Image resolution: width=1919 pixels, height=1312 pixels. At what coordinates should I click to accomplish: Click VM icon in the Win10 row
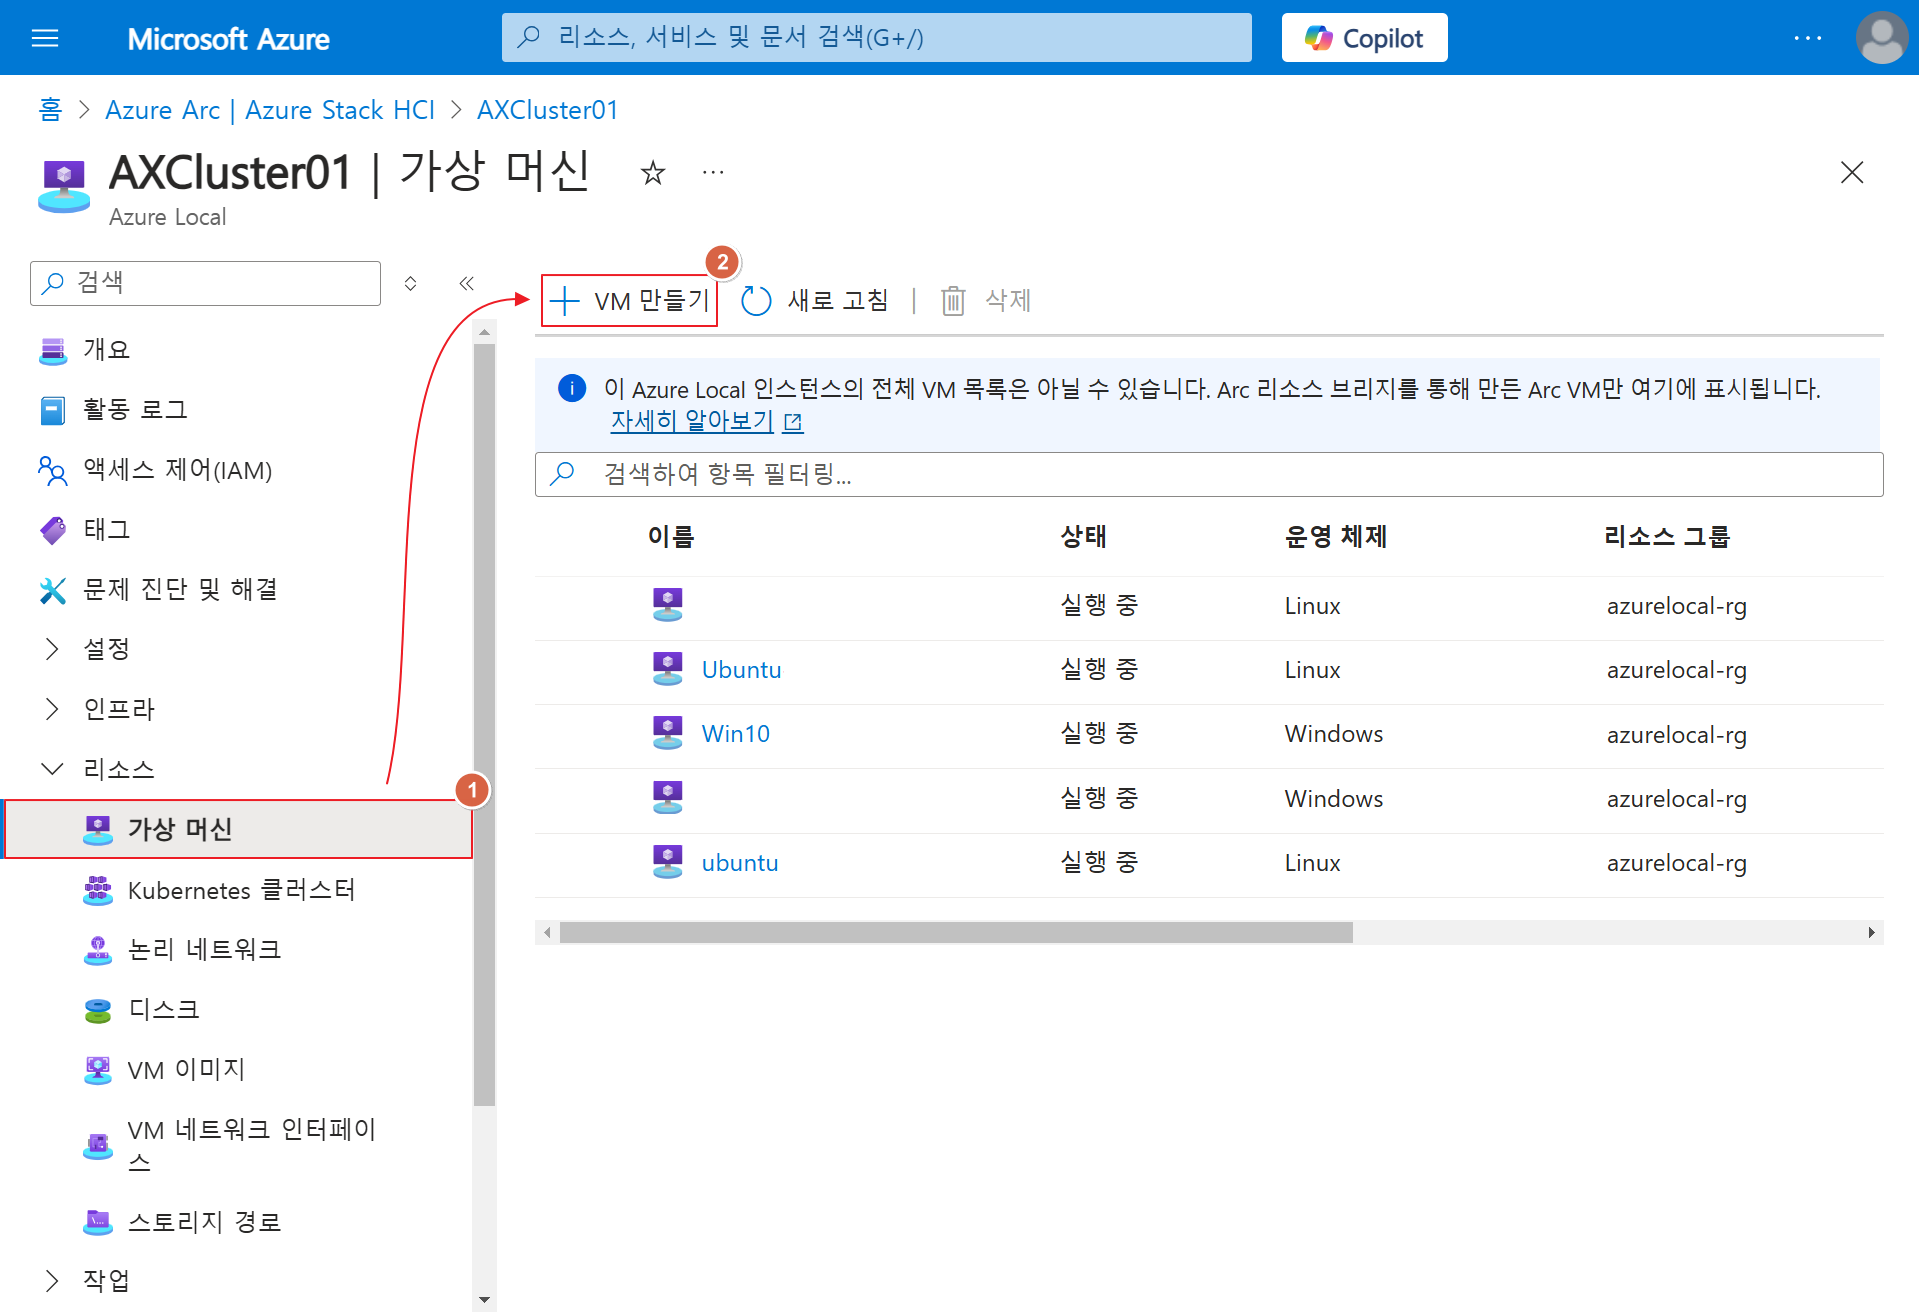click(x=668, y=733)
